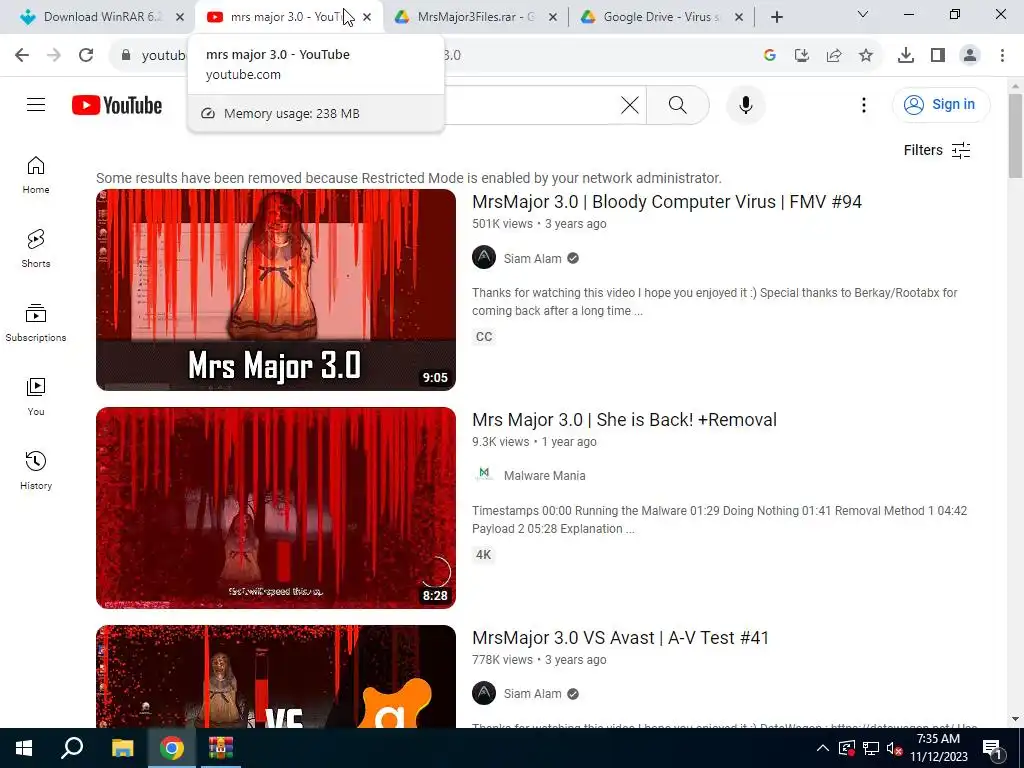Start voice search with microphone
The image size is (1024, 768).
(746, 104)
